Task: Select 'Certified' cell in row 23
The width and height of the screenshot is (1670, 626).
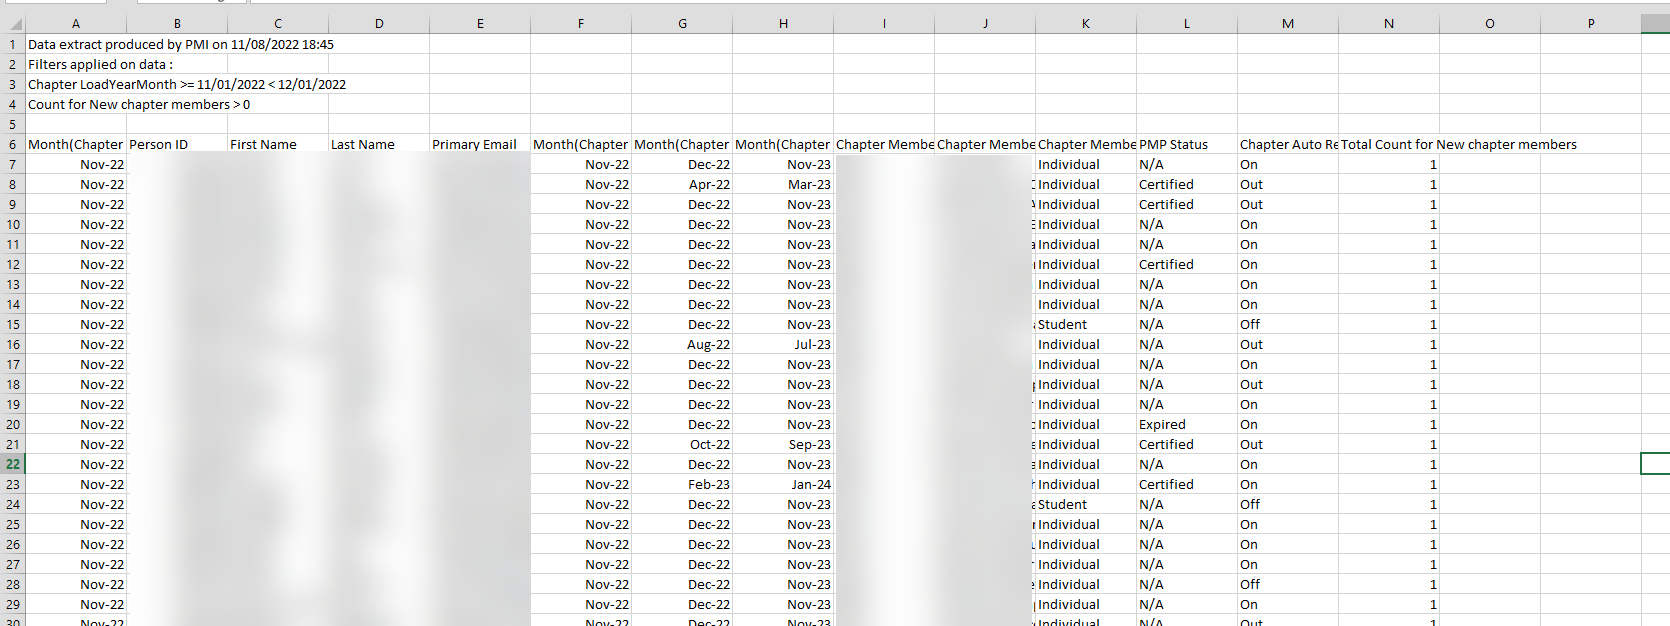Action: 1187,484
